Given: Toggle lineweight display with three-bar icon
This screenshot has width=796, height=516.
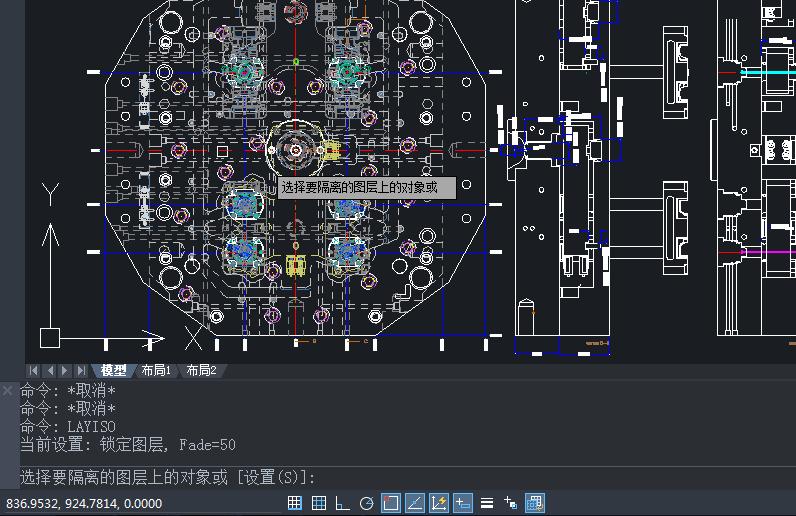Looking at the screenshot, I should (x=487, y=503).
